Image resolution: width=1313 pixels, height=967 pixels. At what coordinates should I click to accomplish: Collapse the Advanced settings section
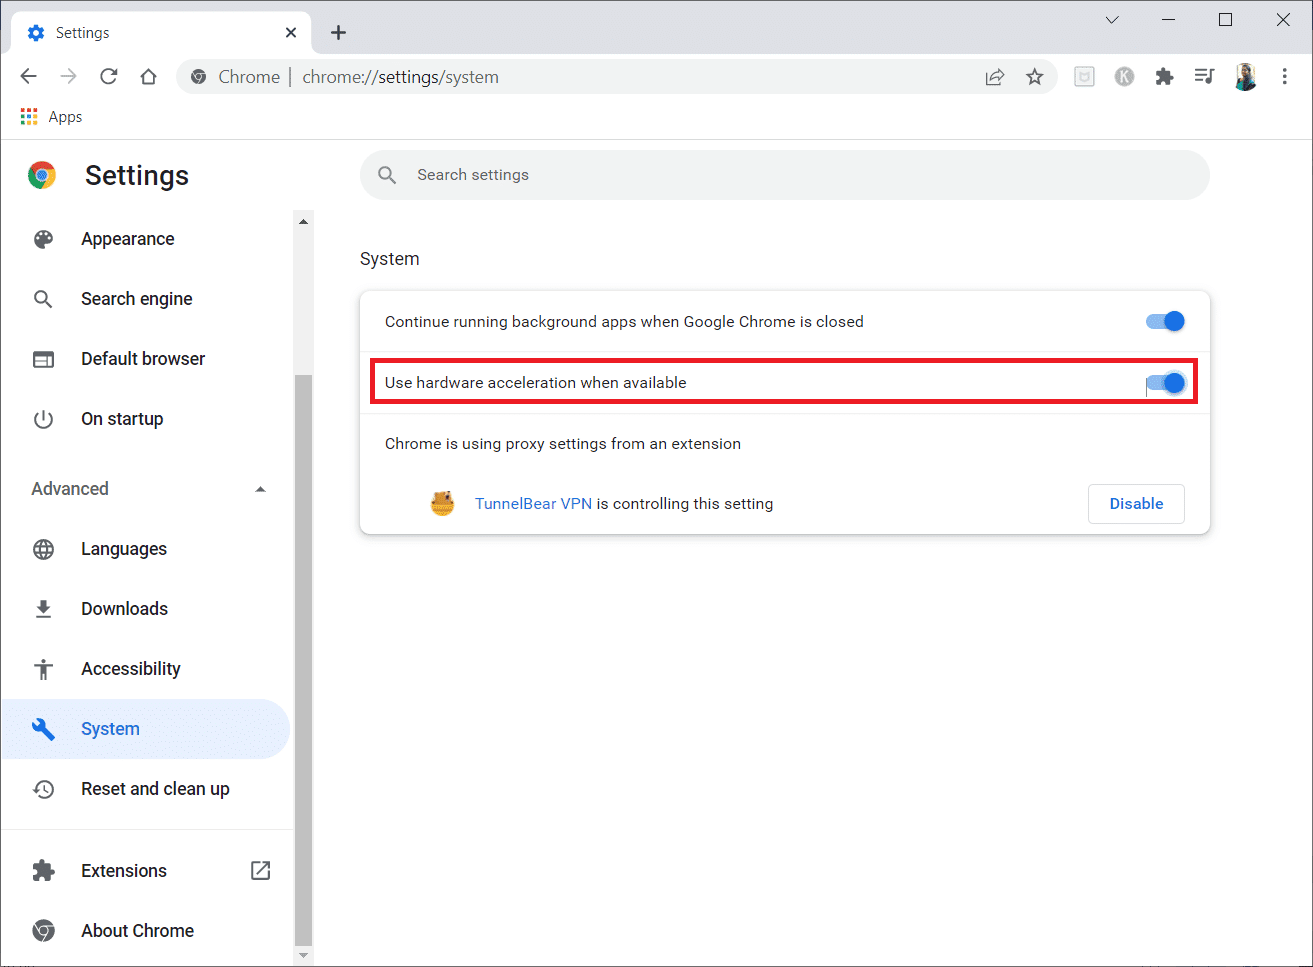coord(260,489)
